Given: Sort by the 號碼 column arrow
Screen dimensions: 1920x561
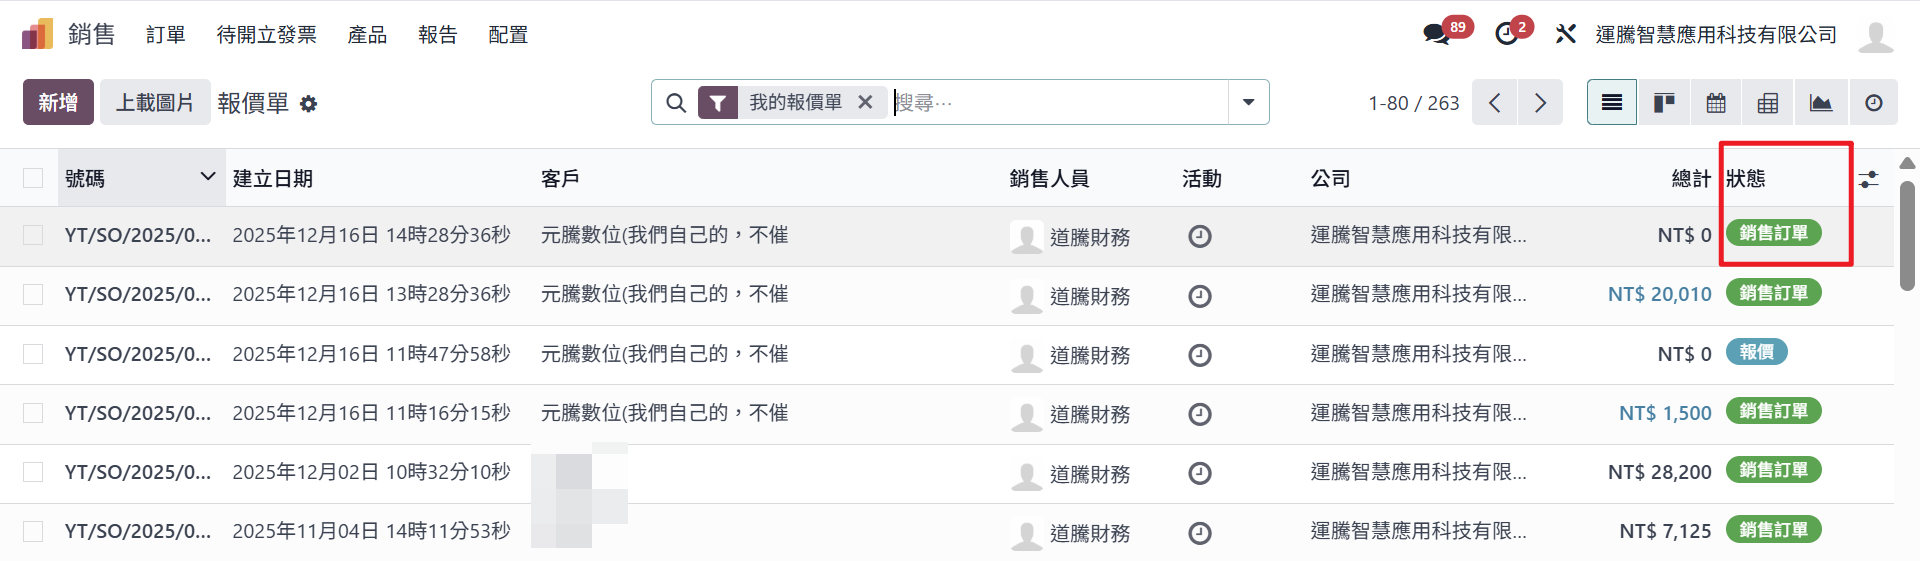Looking at the screenshot, I should coord(208,177).
